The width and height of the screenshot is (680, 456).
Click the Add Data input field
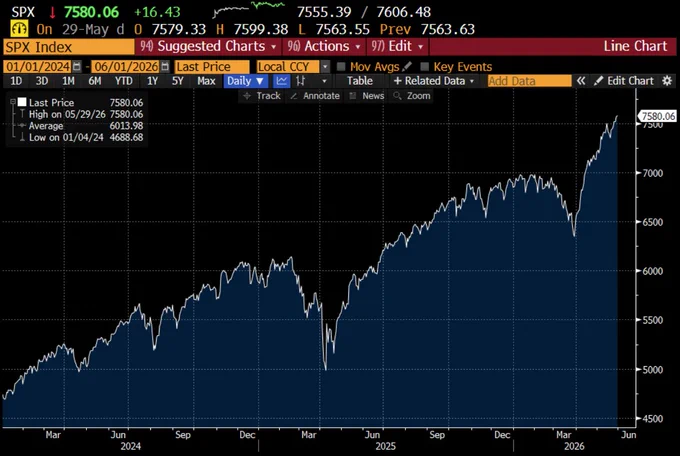tap(530, 81)
